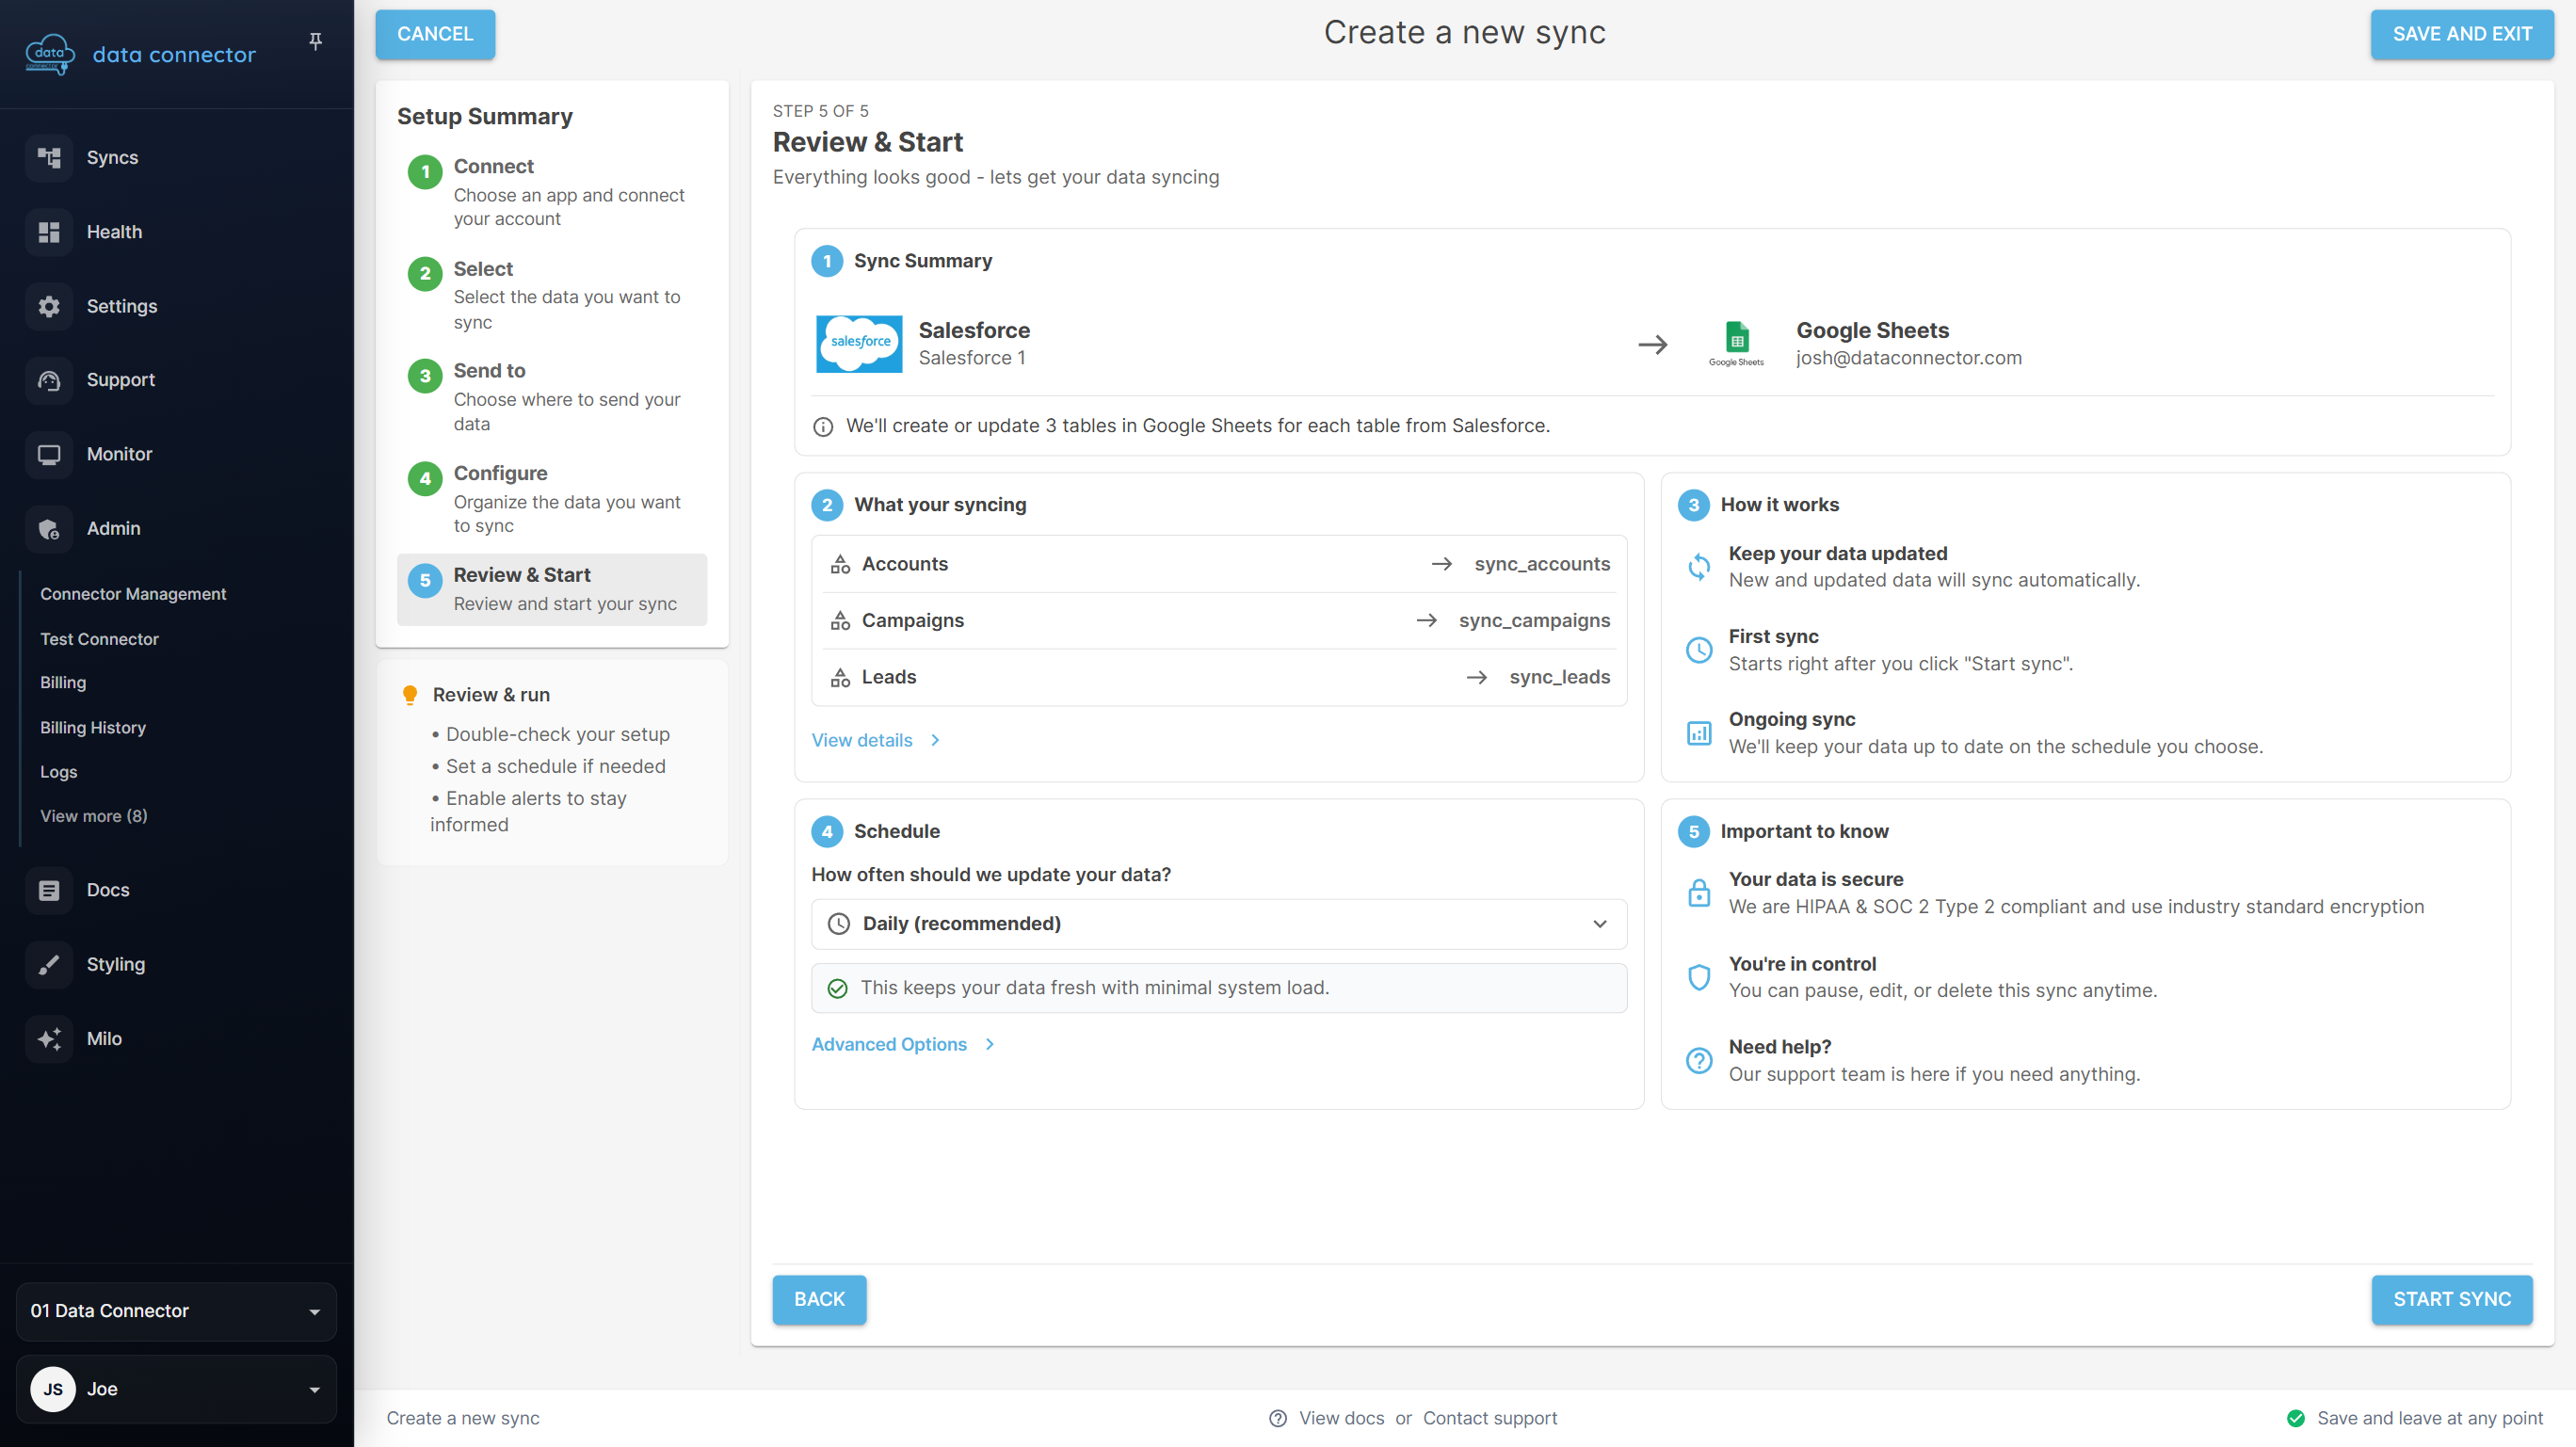Click the Need help question mark icon

[x=1699, y=1060]
